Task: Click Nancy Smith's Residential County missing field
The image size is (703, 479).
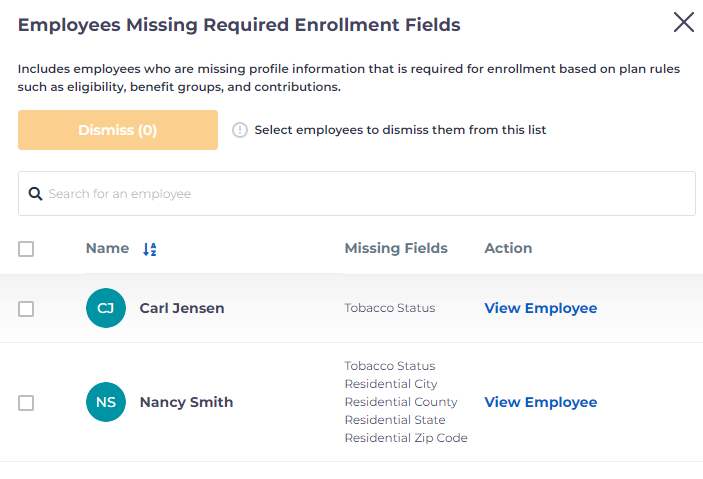Action: 401,402
